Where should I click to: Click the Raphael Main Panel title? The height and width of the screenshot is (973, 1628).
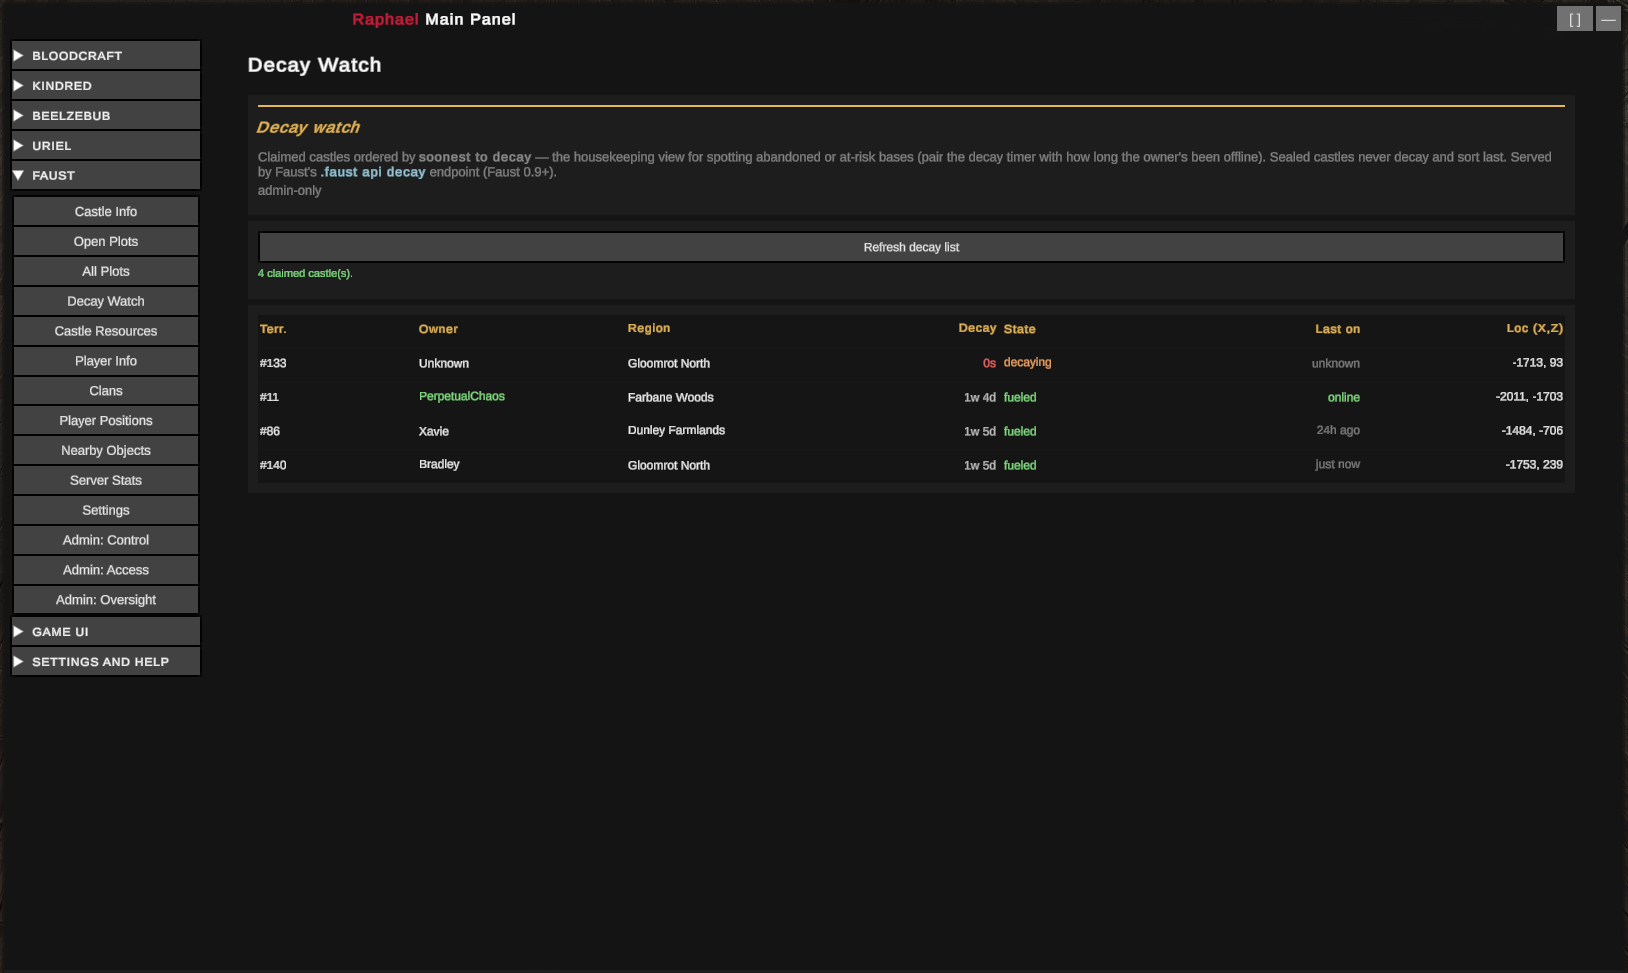click(434, 19)
